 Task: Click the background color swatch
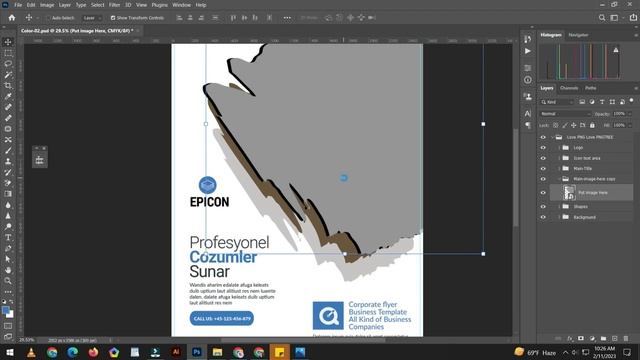[11, 315]
